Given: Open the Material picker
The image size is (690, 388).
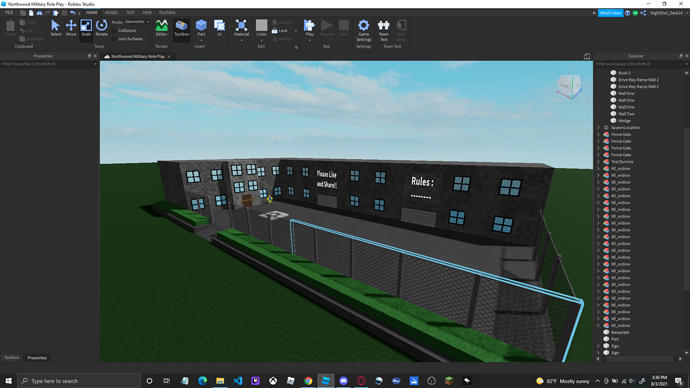Looking at the screenshot, I should (241, 27).
